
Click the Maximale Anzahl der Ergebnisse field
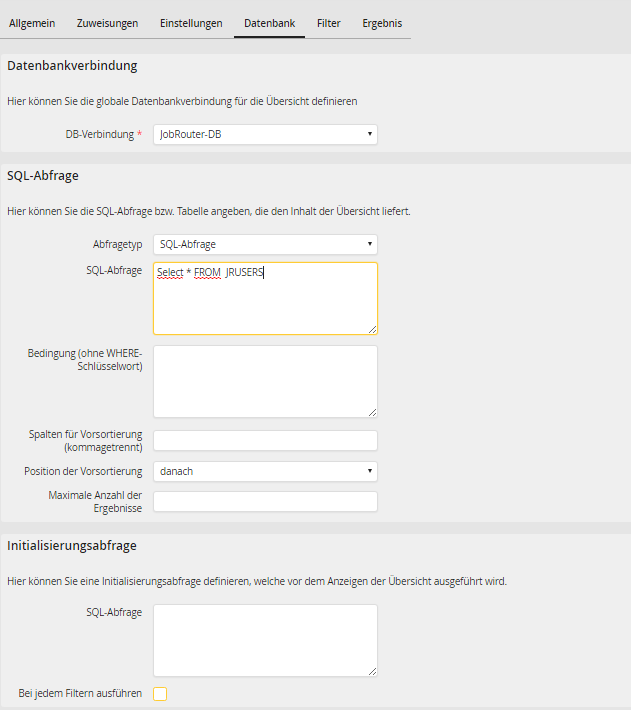point(265,501)
